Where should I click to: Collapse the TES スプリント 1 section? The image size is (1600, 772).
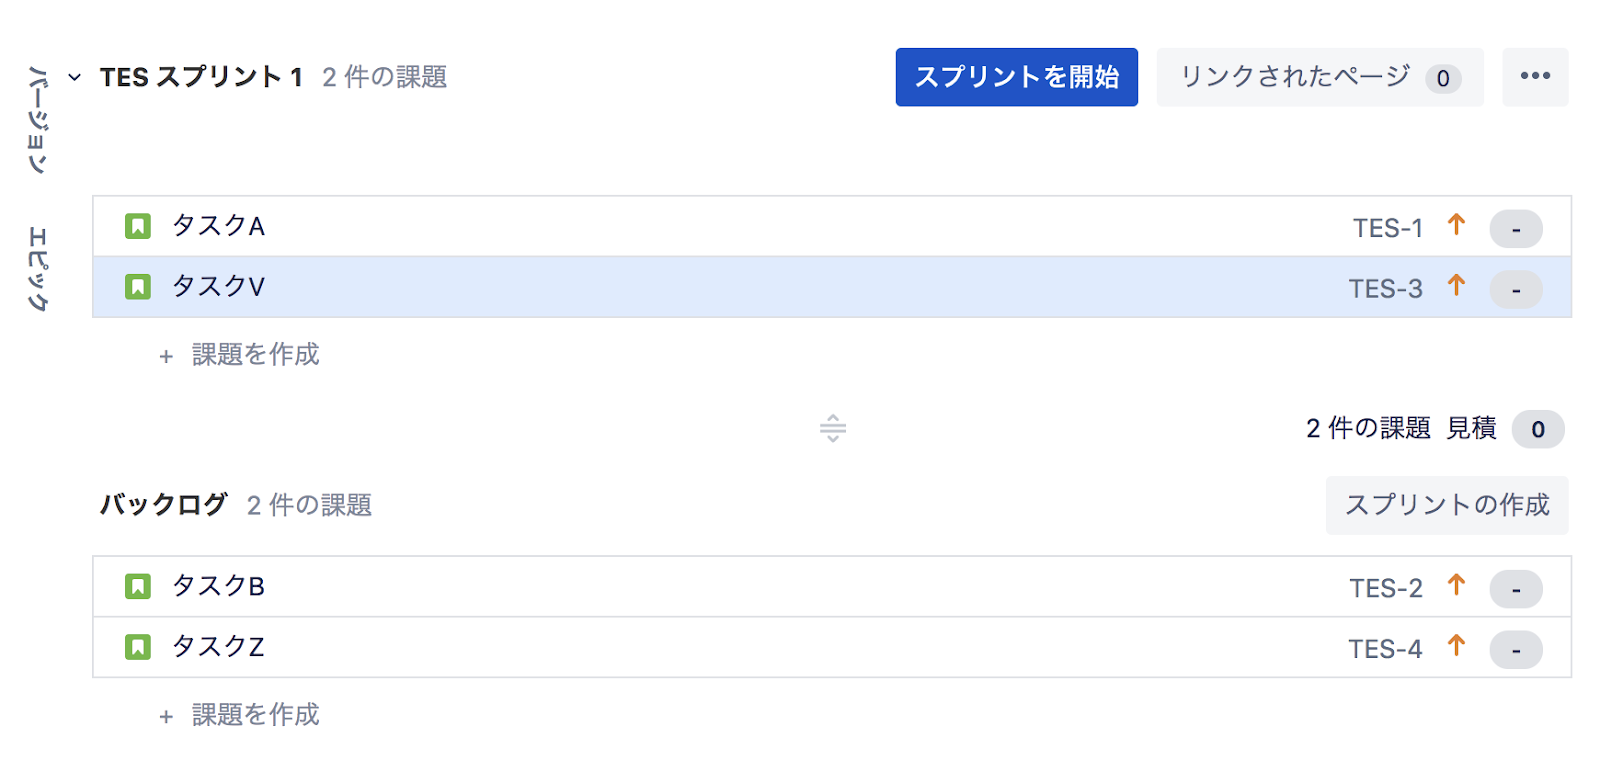tap(75, 77)
